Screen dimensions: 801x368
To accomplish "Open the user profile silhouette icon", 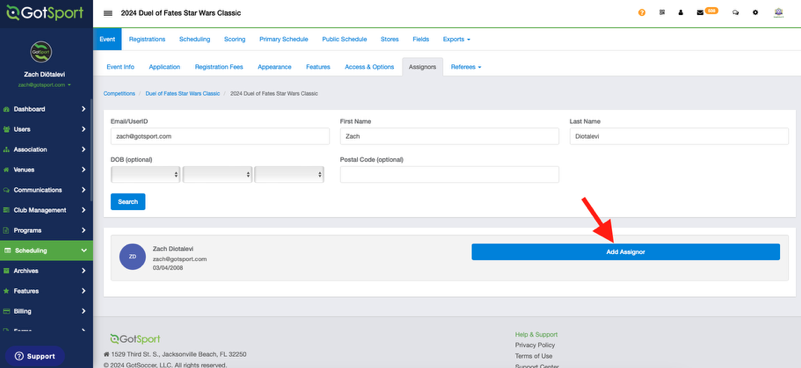I will 680,12.
